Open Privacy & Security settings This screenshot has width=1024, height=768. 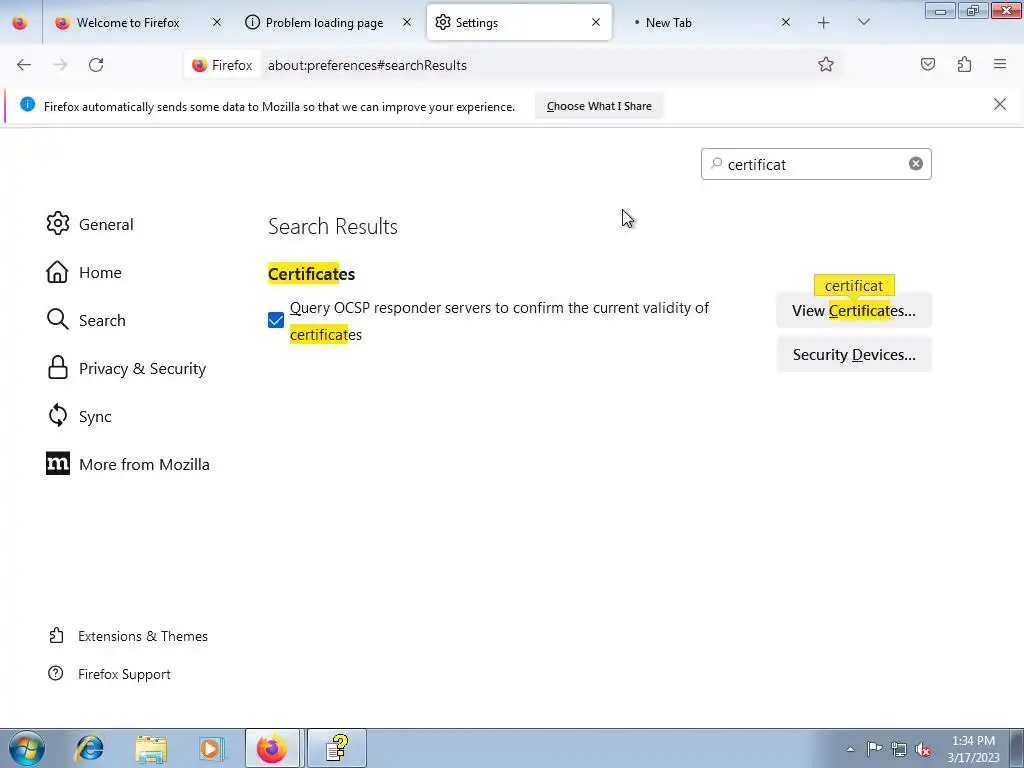click(x=126, y=368)
